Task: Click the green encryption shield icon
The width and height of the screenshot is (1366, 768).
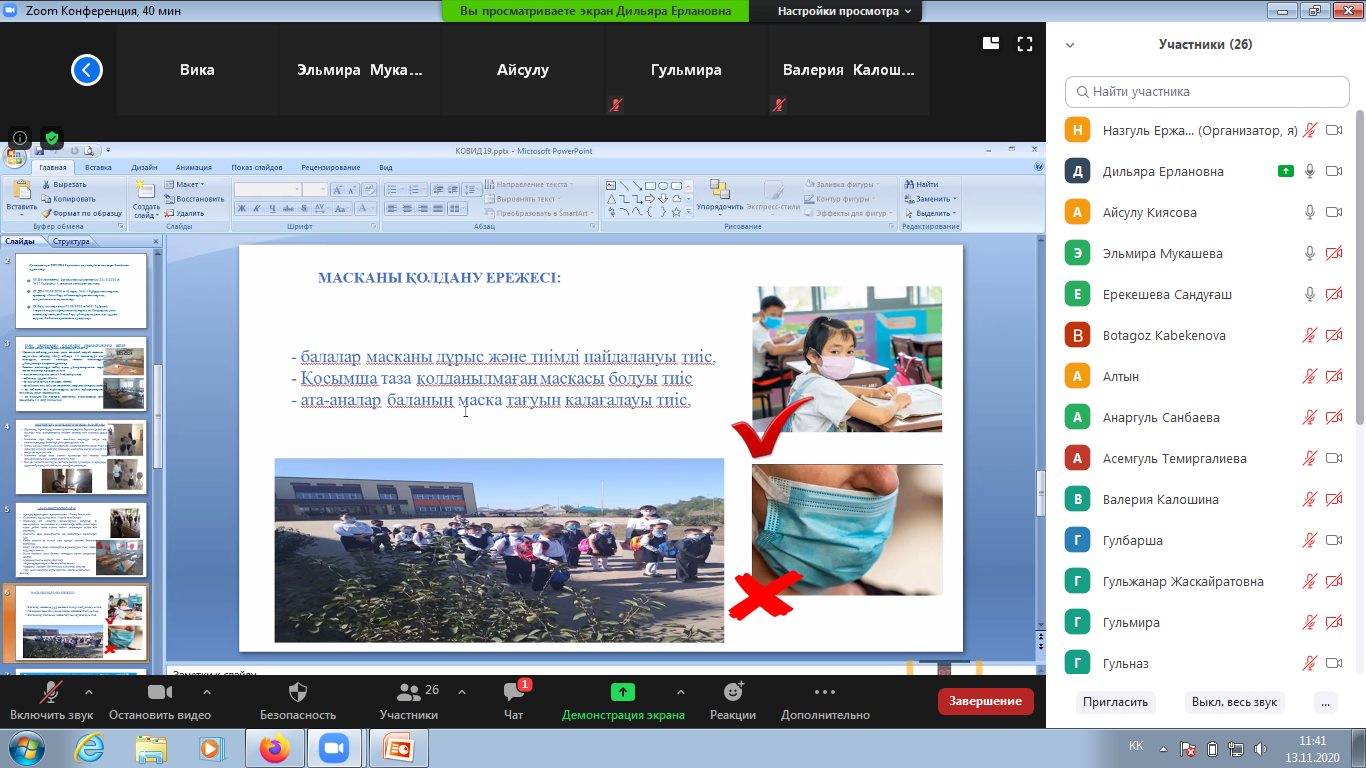Action: (52, 138)
